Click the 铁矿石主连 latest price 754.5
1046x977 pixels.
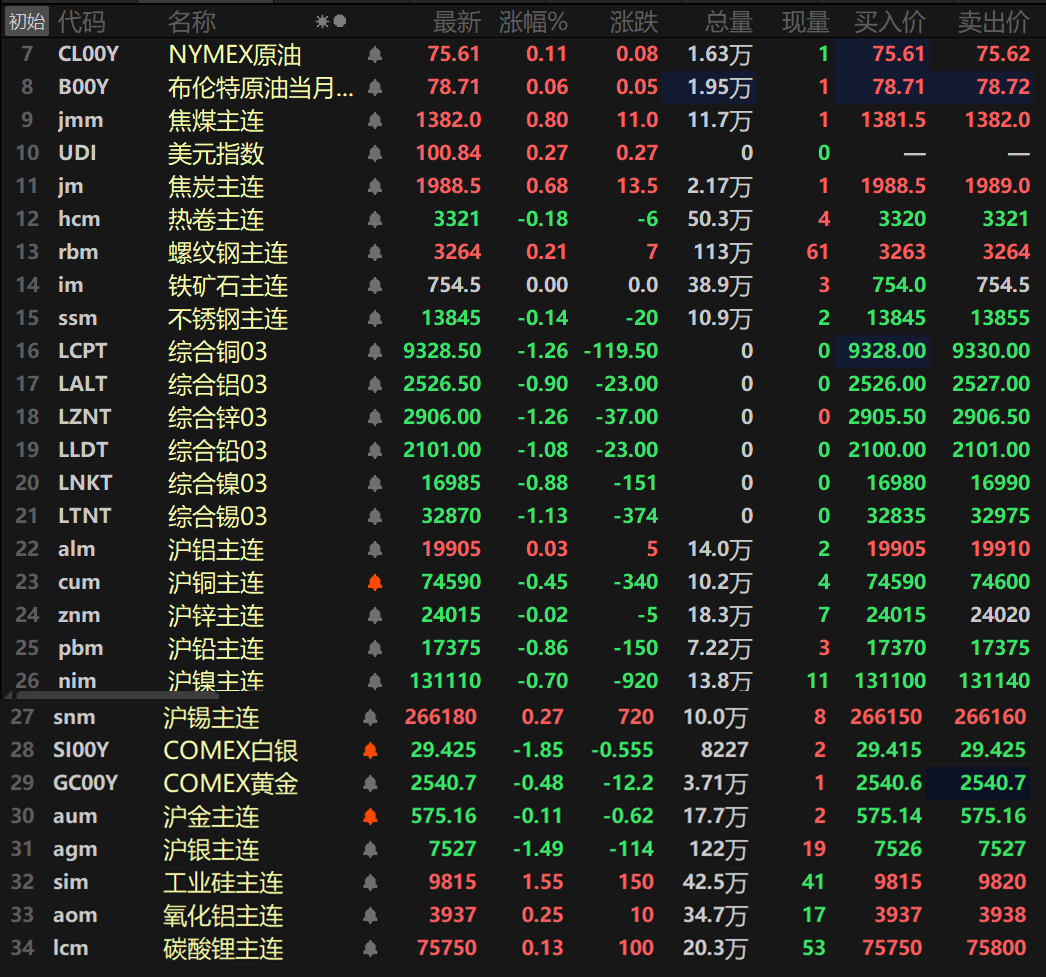click(x=454, y=285)
